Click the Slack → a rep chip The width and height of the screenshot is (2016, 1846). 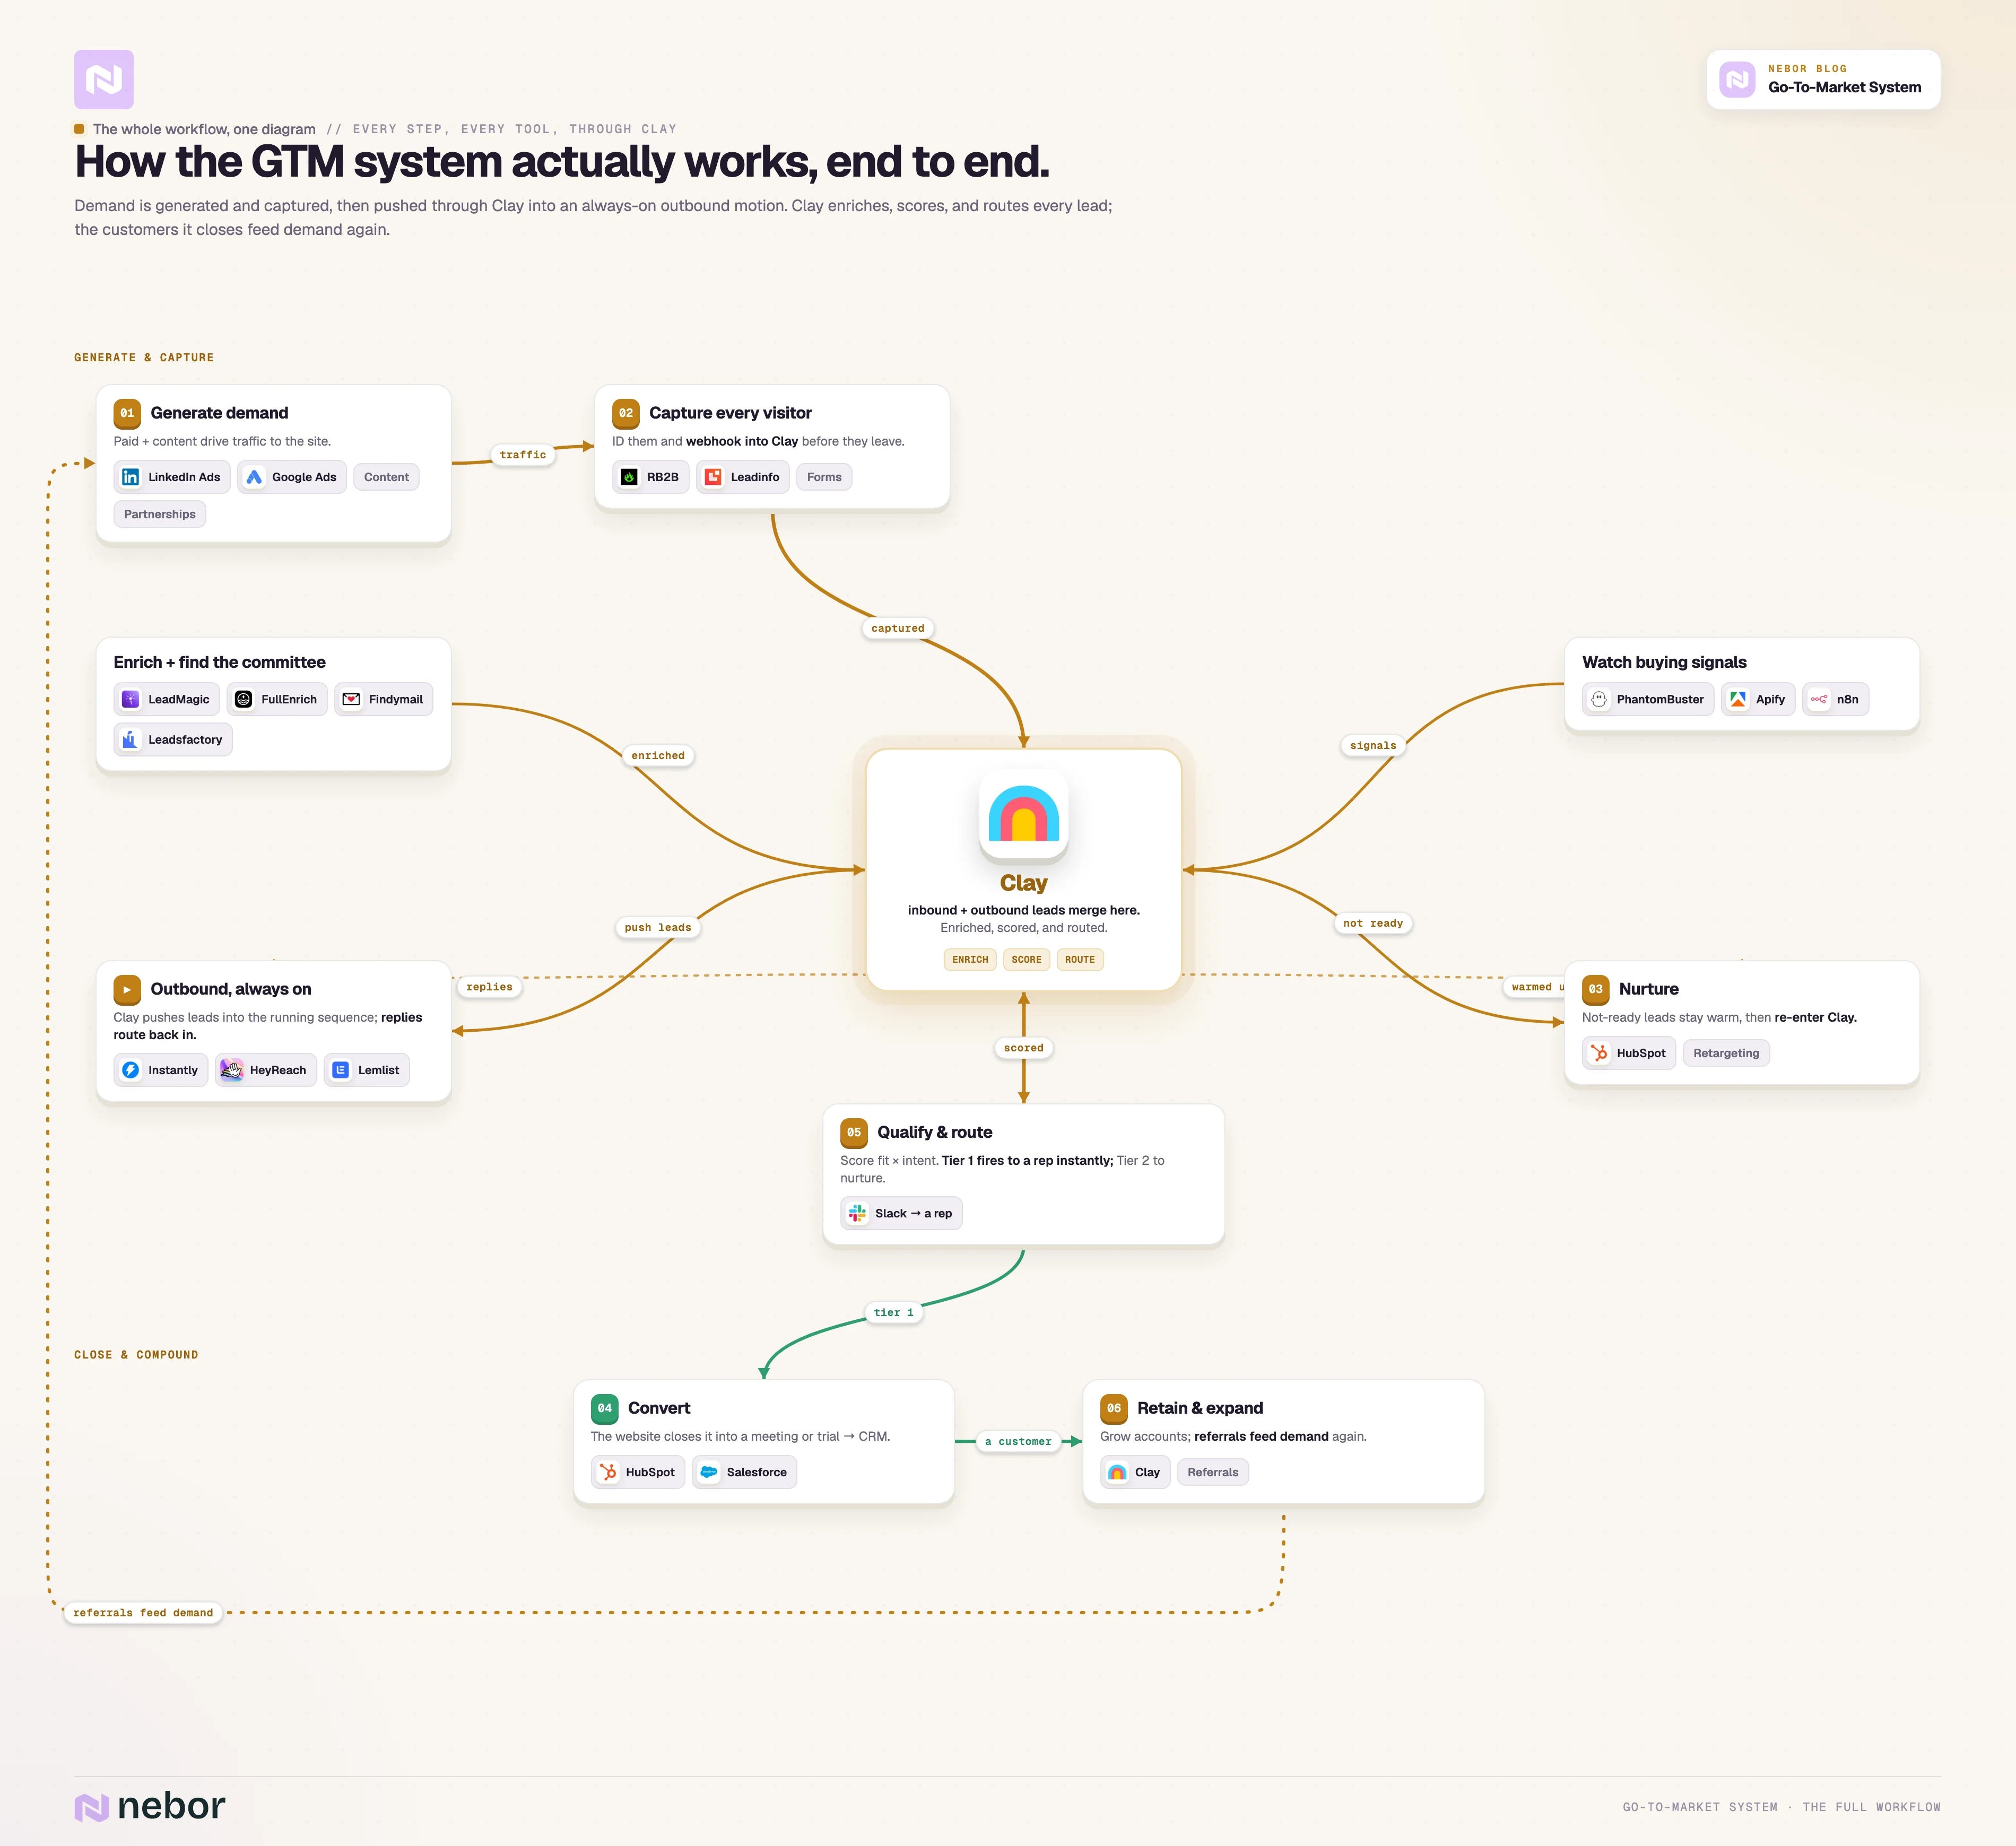click(x=901, y=1213)
